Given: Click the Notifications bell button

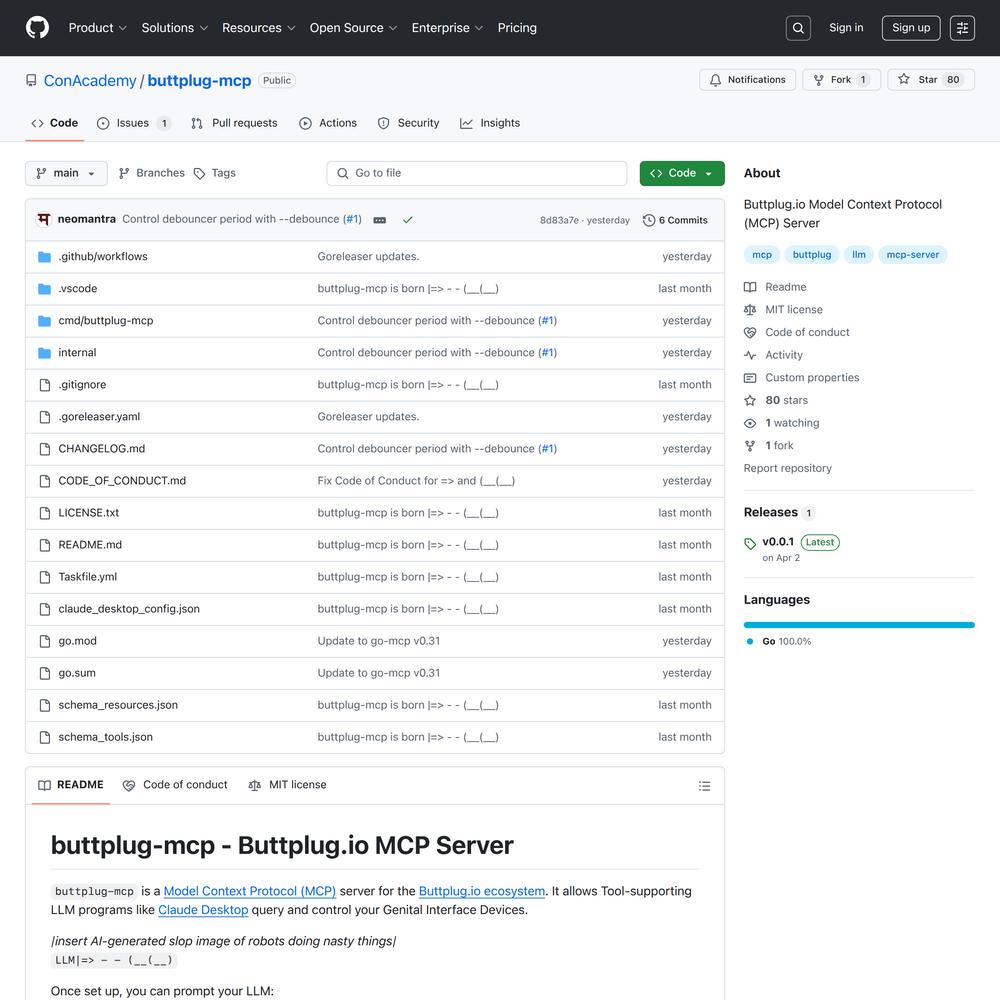Looking at the screenshot, I should pyautogui.click(x=747, y=80).
